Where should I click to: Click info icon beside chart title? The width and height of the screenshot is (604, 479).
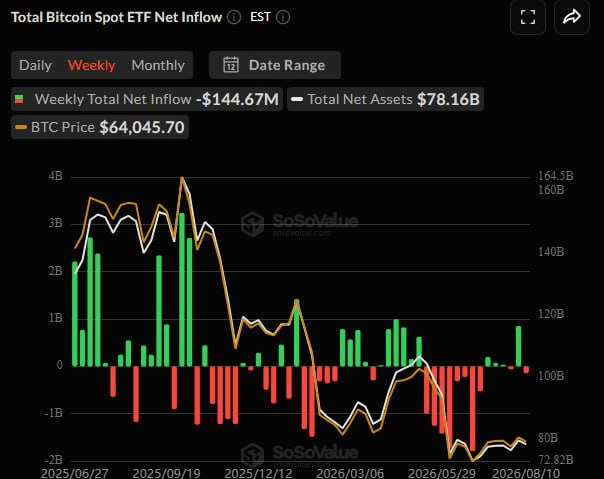click(x=234, y=17)
